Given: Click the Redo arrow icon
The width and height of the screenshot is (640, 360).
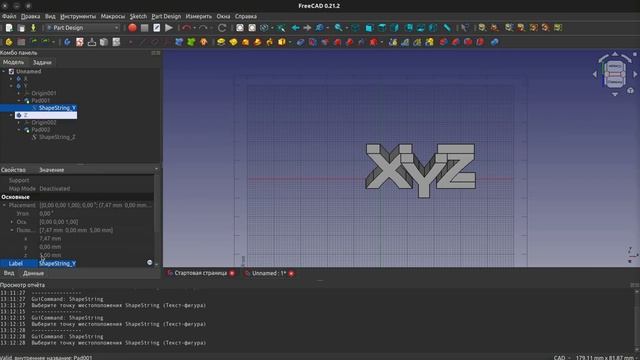Looking at the screenshot, I should tap(203, 28).
